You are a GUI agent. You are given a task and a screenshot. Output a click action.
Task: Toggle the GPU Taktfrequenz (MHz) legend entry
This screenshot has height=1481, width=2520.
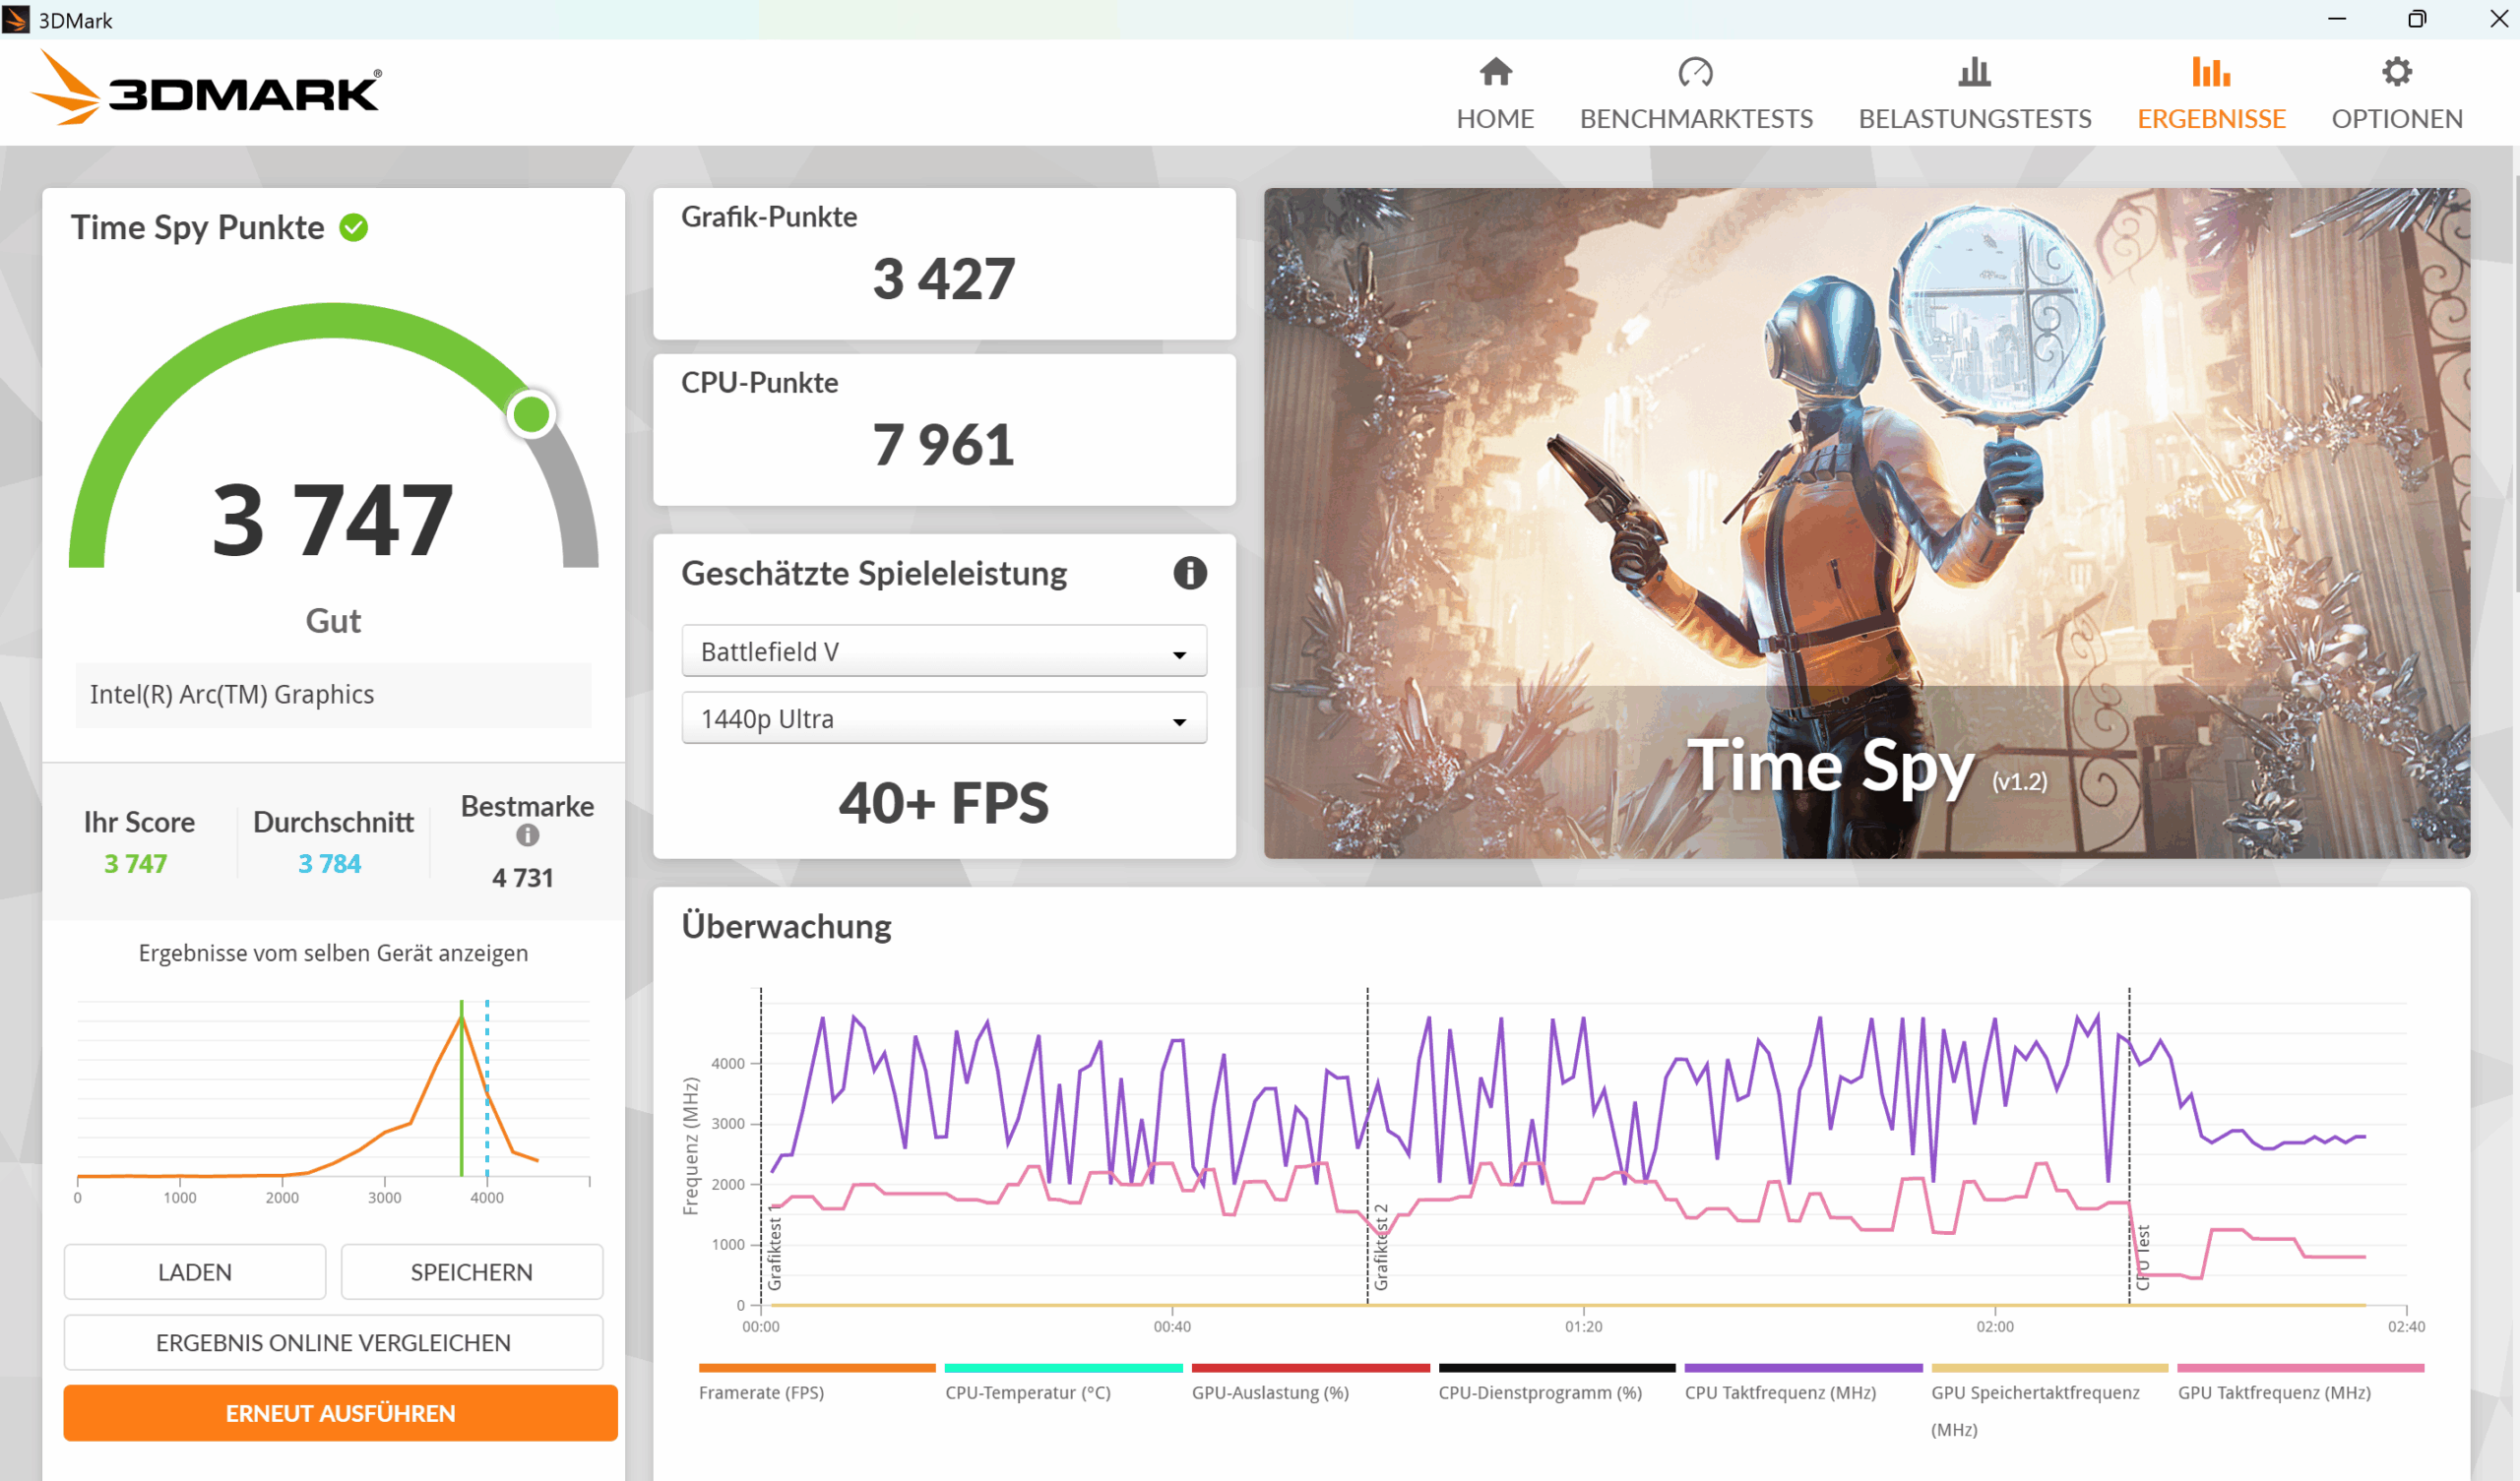pos(2273,1392)
